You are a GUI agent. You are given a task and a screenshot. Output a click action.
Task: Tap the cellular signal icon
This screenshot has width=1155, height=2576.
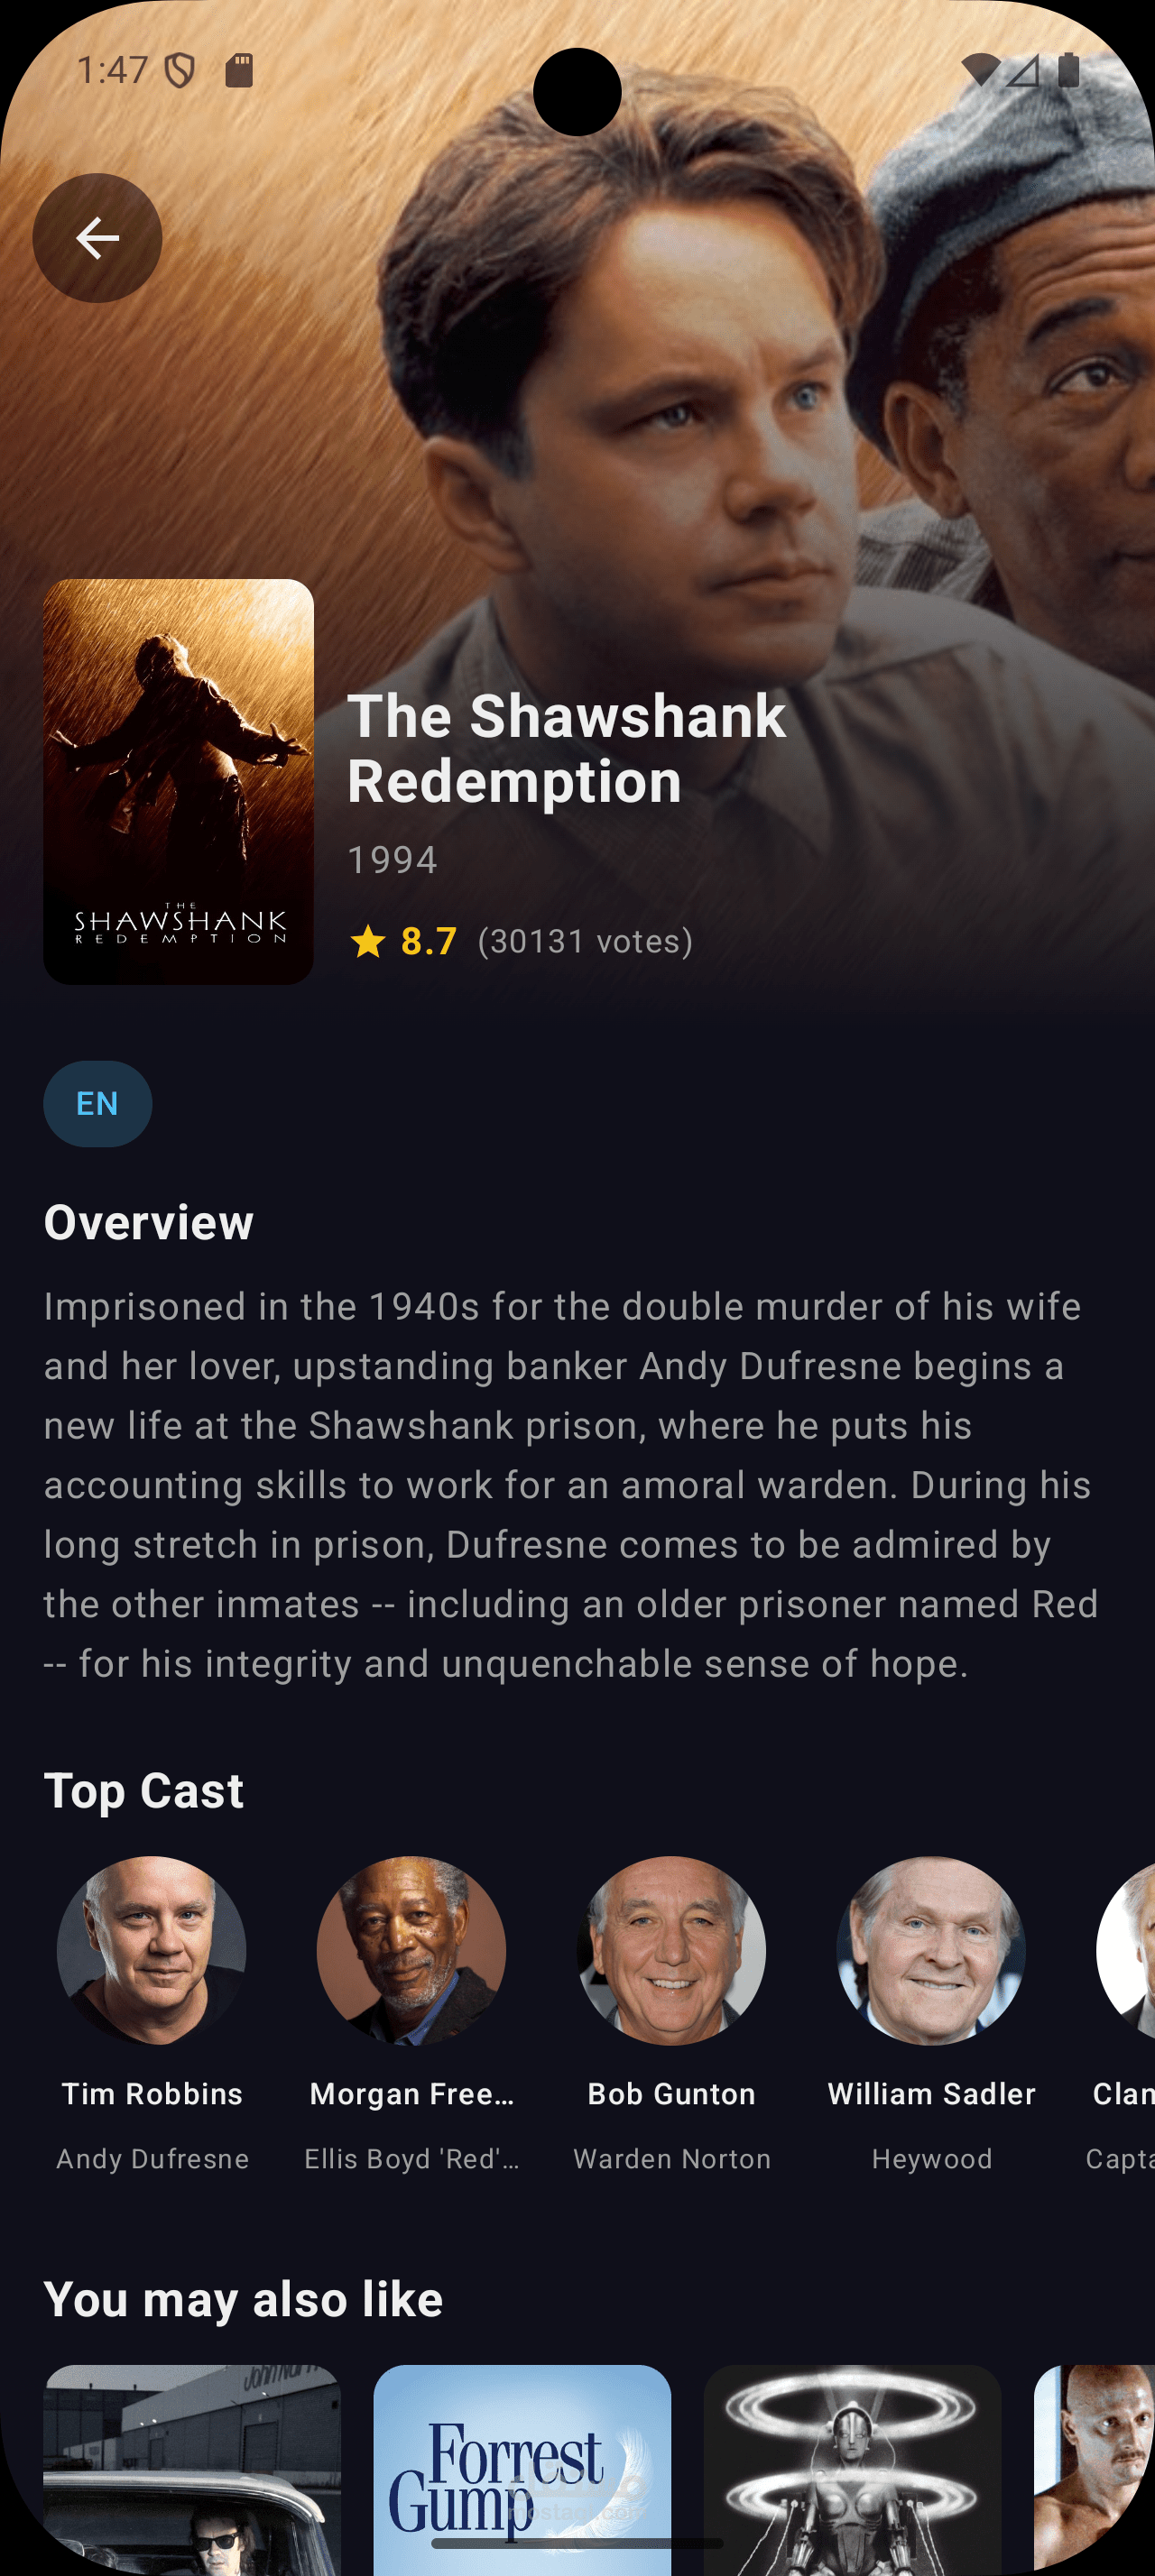point(1023,70)
